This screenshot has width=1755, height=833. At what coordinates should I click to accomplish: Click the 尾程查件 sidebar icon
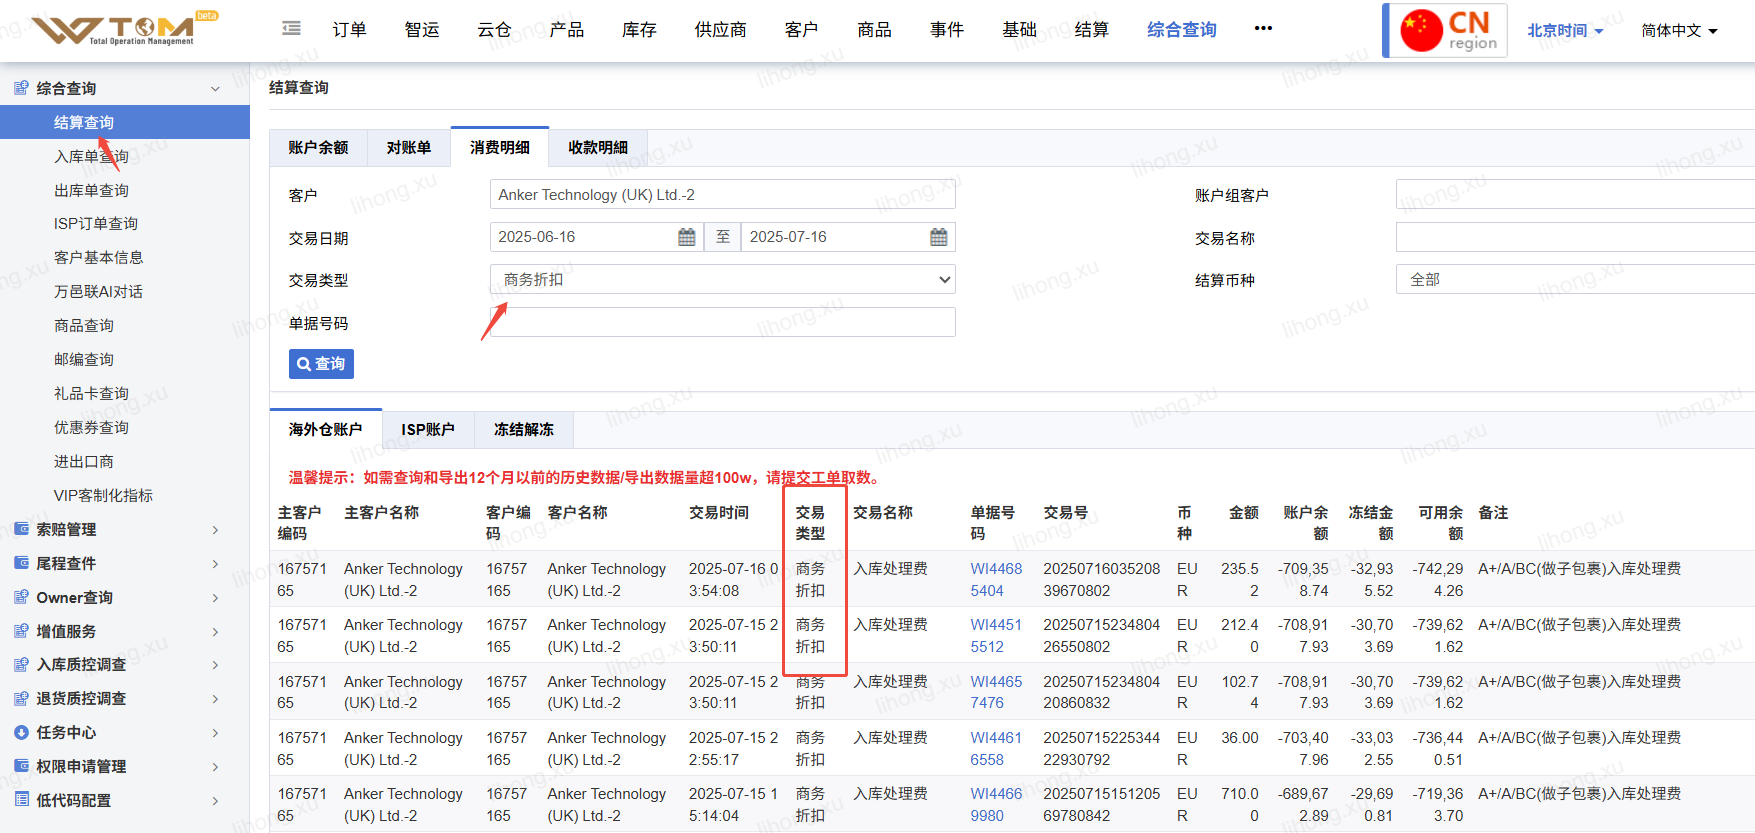pos(21,563)
